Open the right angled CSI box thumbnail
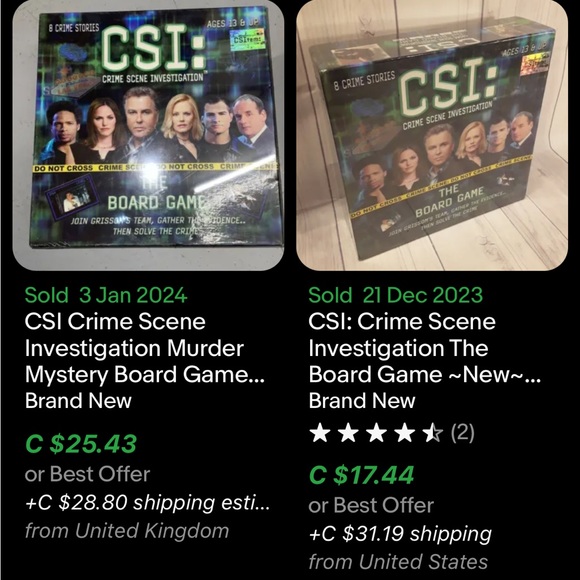The height and width of the screenshot is (580, 580). (432, 135)
